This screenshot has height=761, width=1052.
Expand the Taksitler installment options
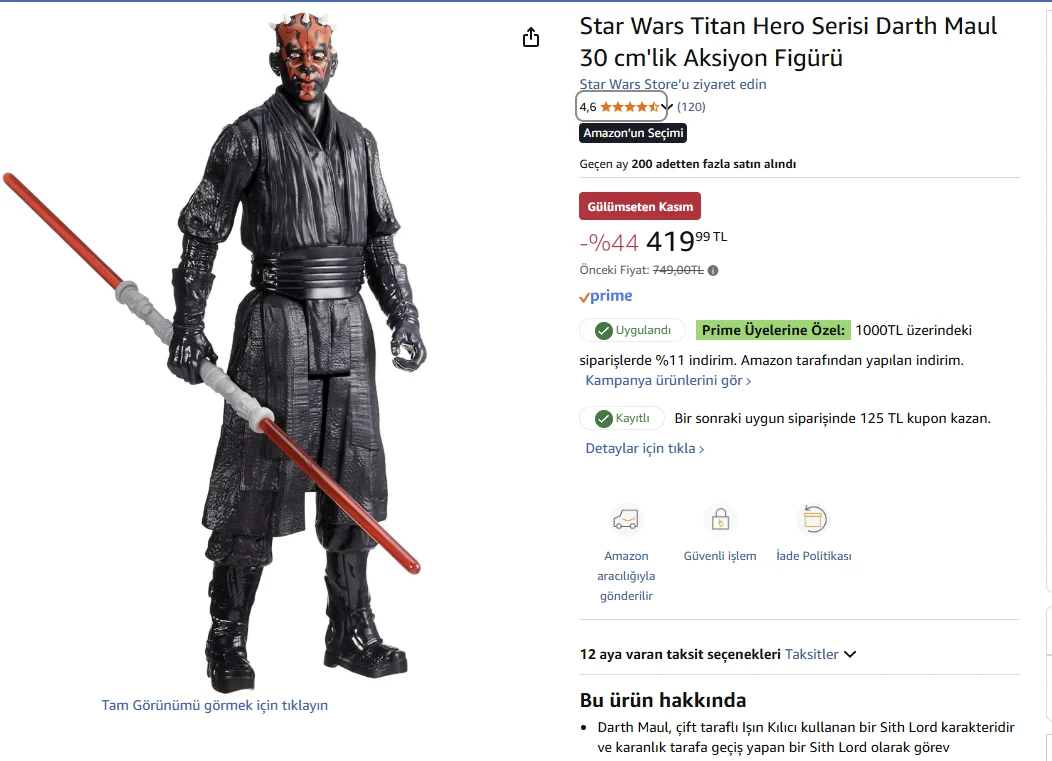pos(820,654)
